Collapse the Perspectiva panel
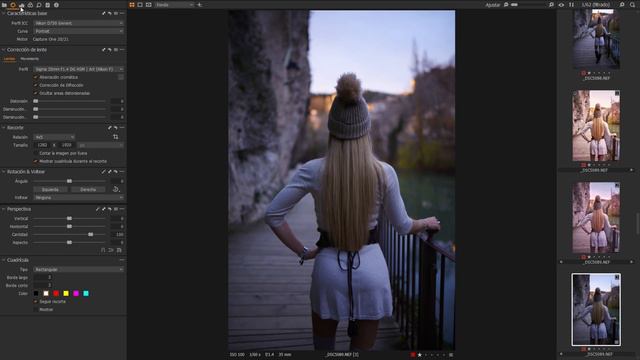The height and width of the screenshot is (360, 640). pyautogui.click(x=4, y=209)
